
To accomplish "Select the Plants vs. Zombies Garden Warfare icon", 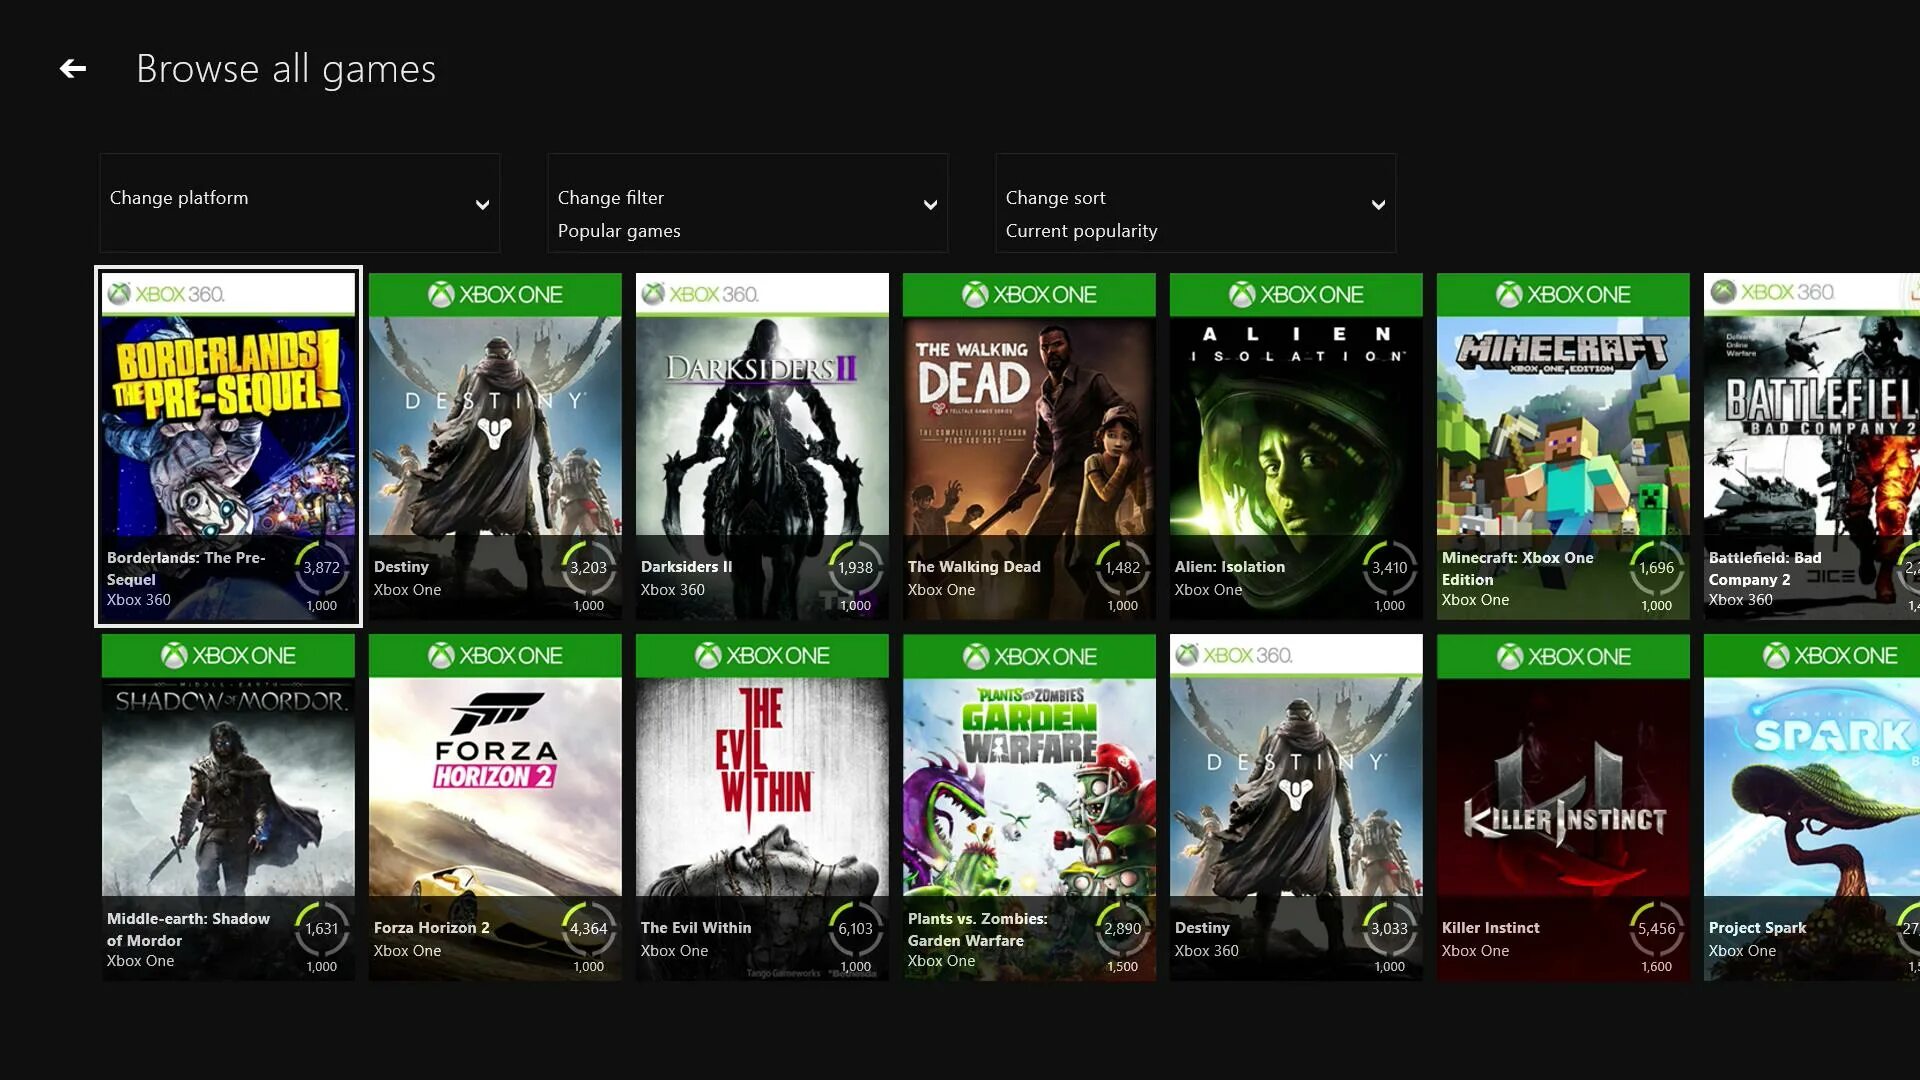I will [x=1030, y=806].
